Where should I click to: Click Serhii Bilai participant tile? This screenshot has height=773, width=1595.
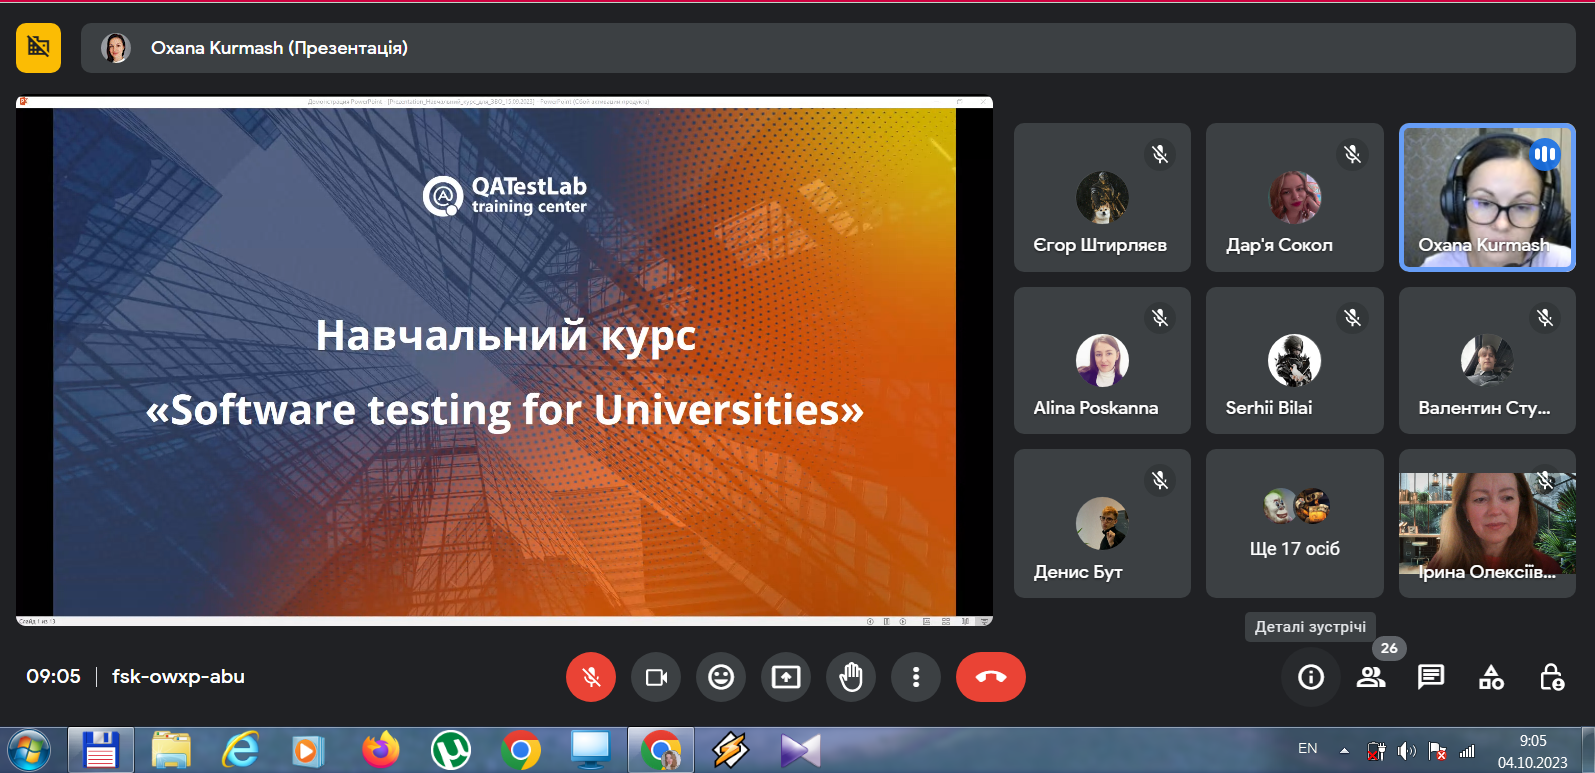pos(1294,360)
